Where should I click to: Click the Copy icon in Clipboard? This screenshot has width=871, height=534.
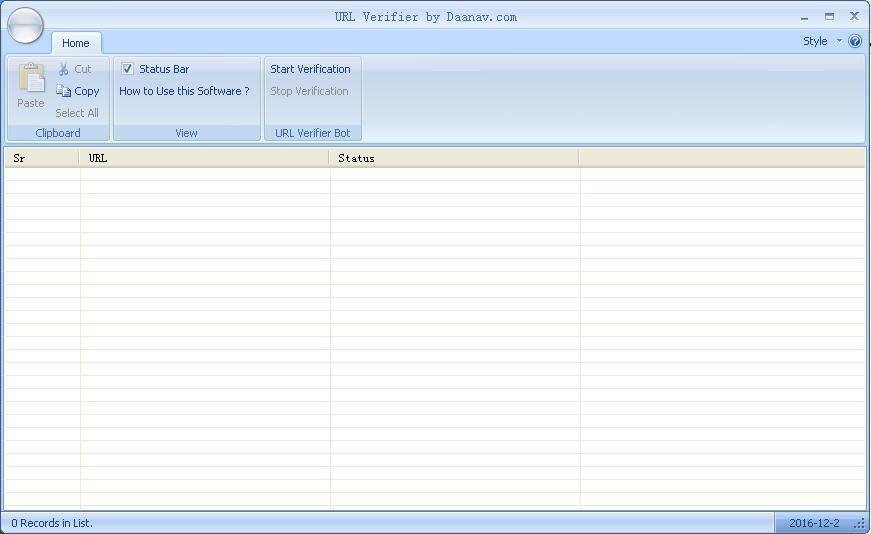point(64,91)
